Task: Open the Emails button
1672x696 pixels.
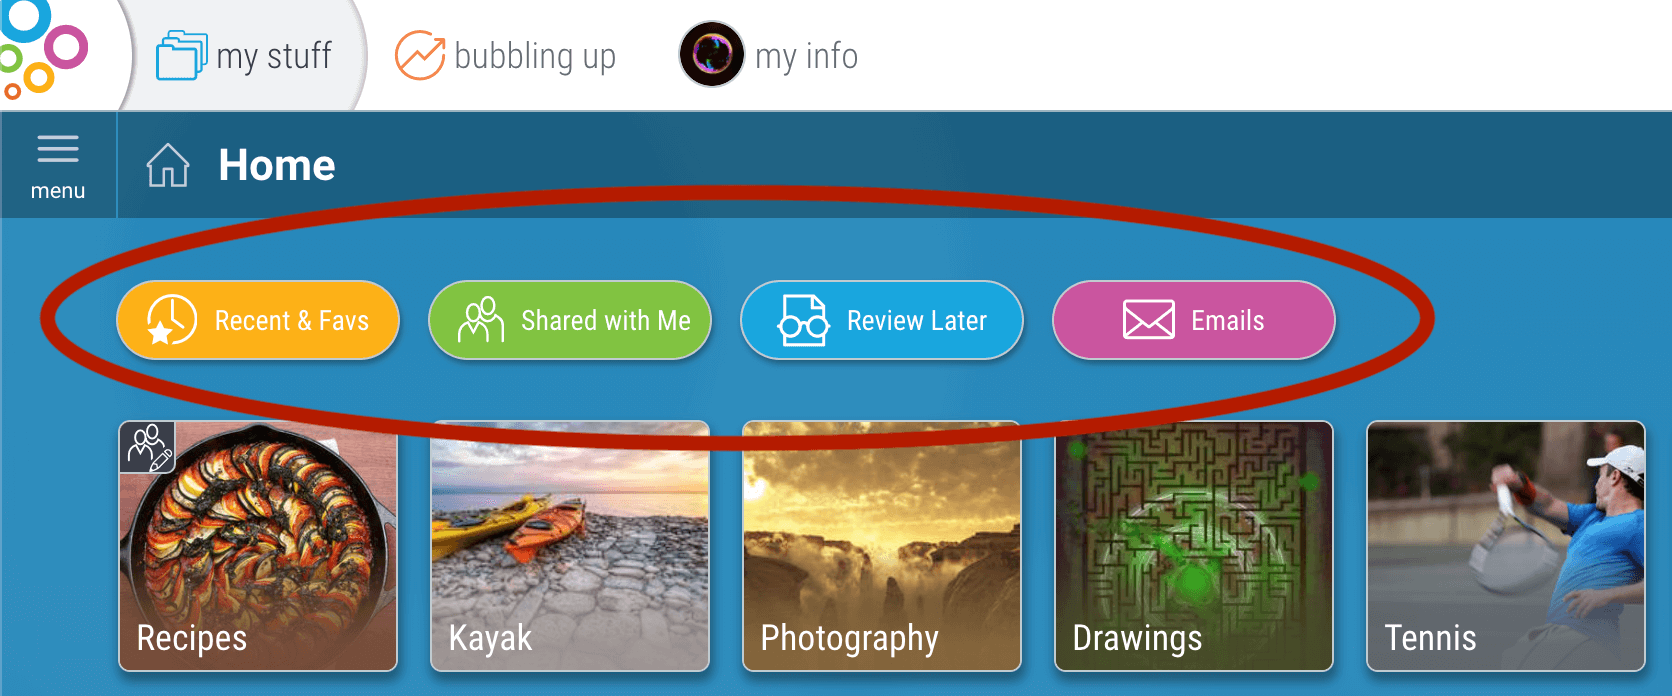Action: click(x=1194, y=320)
